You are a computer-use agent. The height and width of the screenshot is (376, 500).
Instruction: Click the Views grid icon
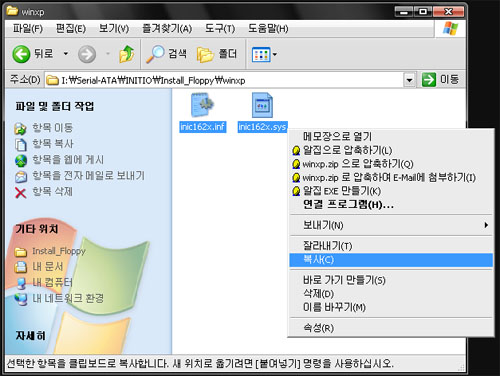coord(261,55)
